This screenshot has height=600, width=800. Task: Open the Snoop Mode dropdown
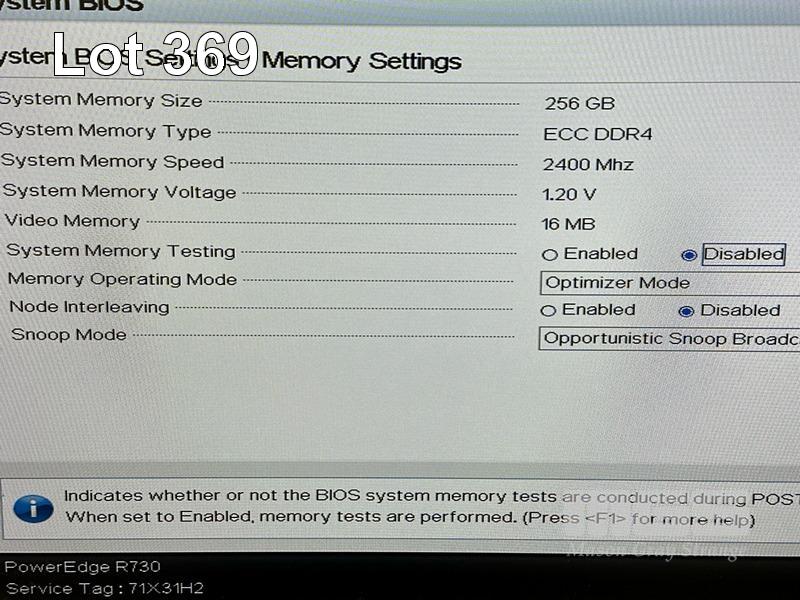coord(669,339)
